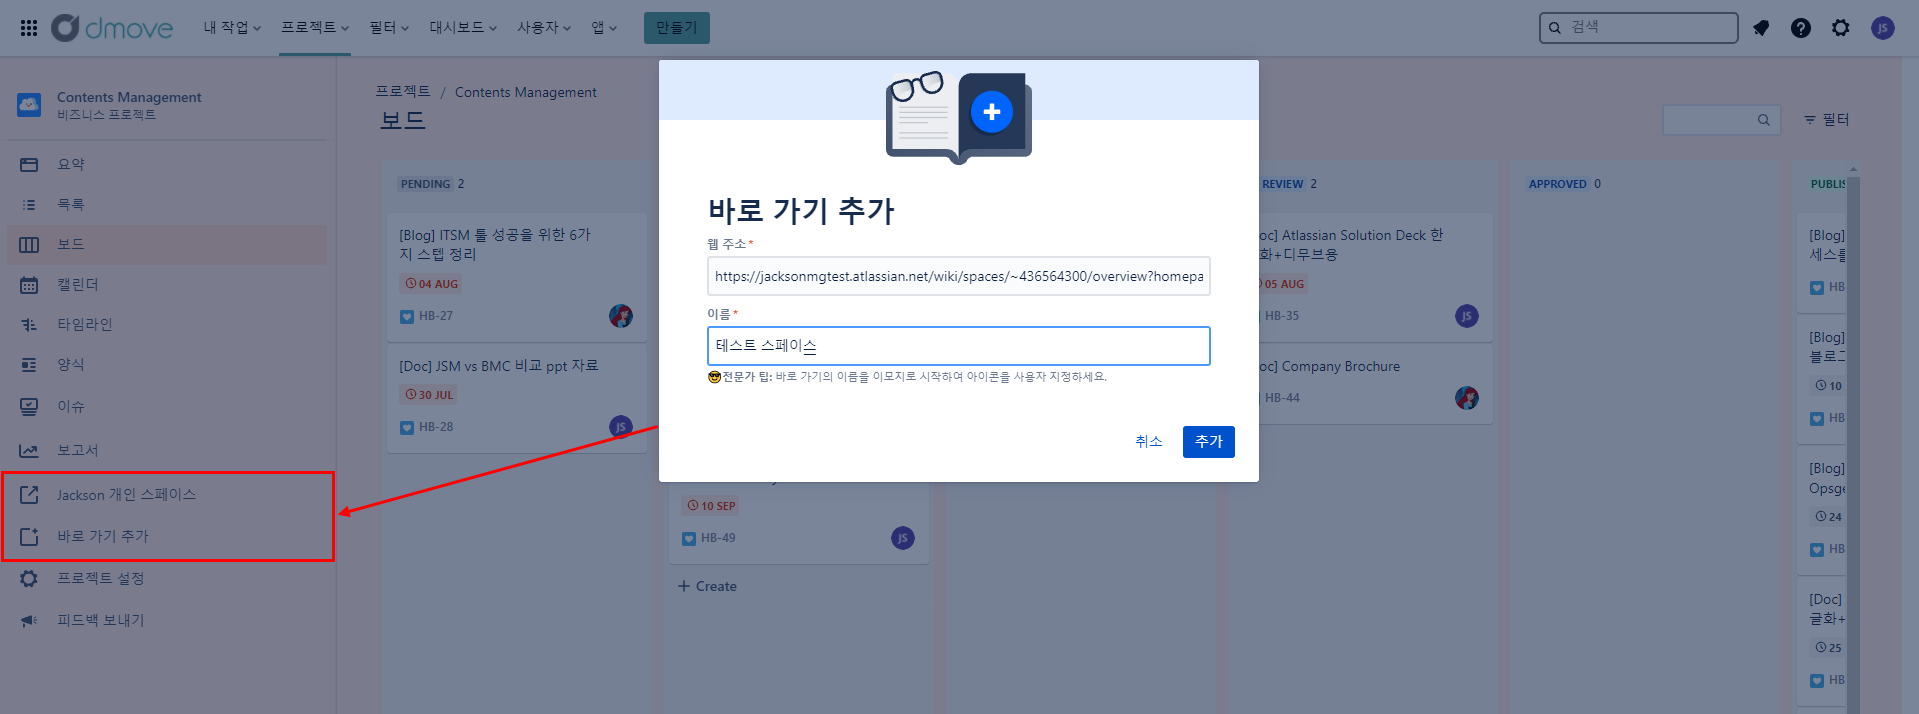Select 보드 in the sidebar
Image resolution: width=1919 pixels, height=714 pixels.
pos(167,244)
